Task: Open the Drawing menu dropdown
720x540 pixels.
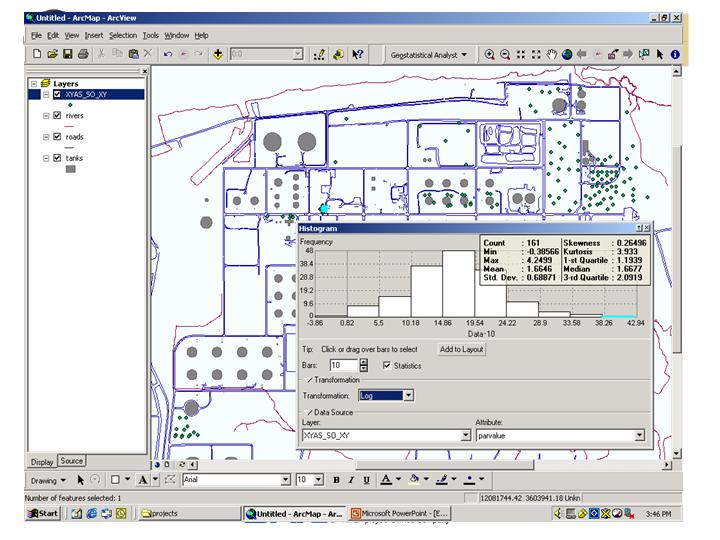Action: [48, 481]
